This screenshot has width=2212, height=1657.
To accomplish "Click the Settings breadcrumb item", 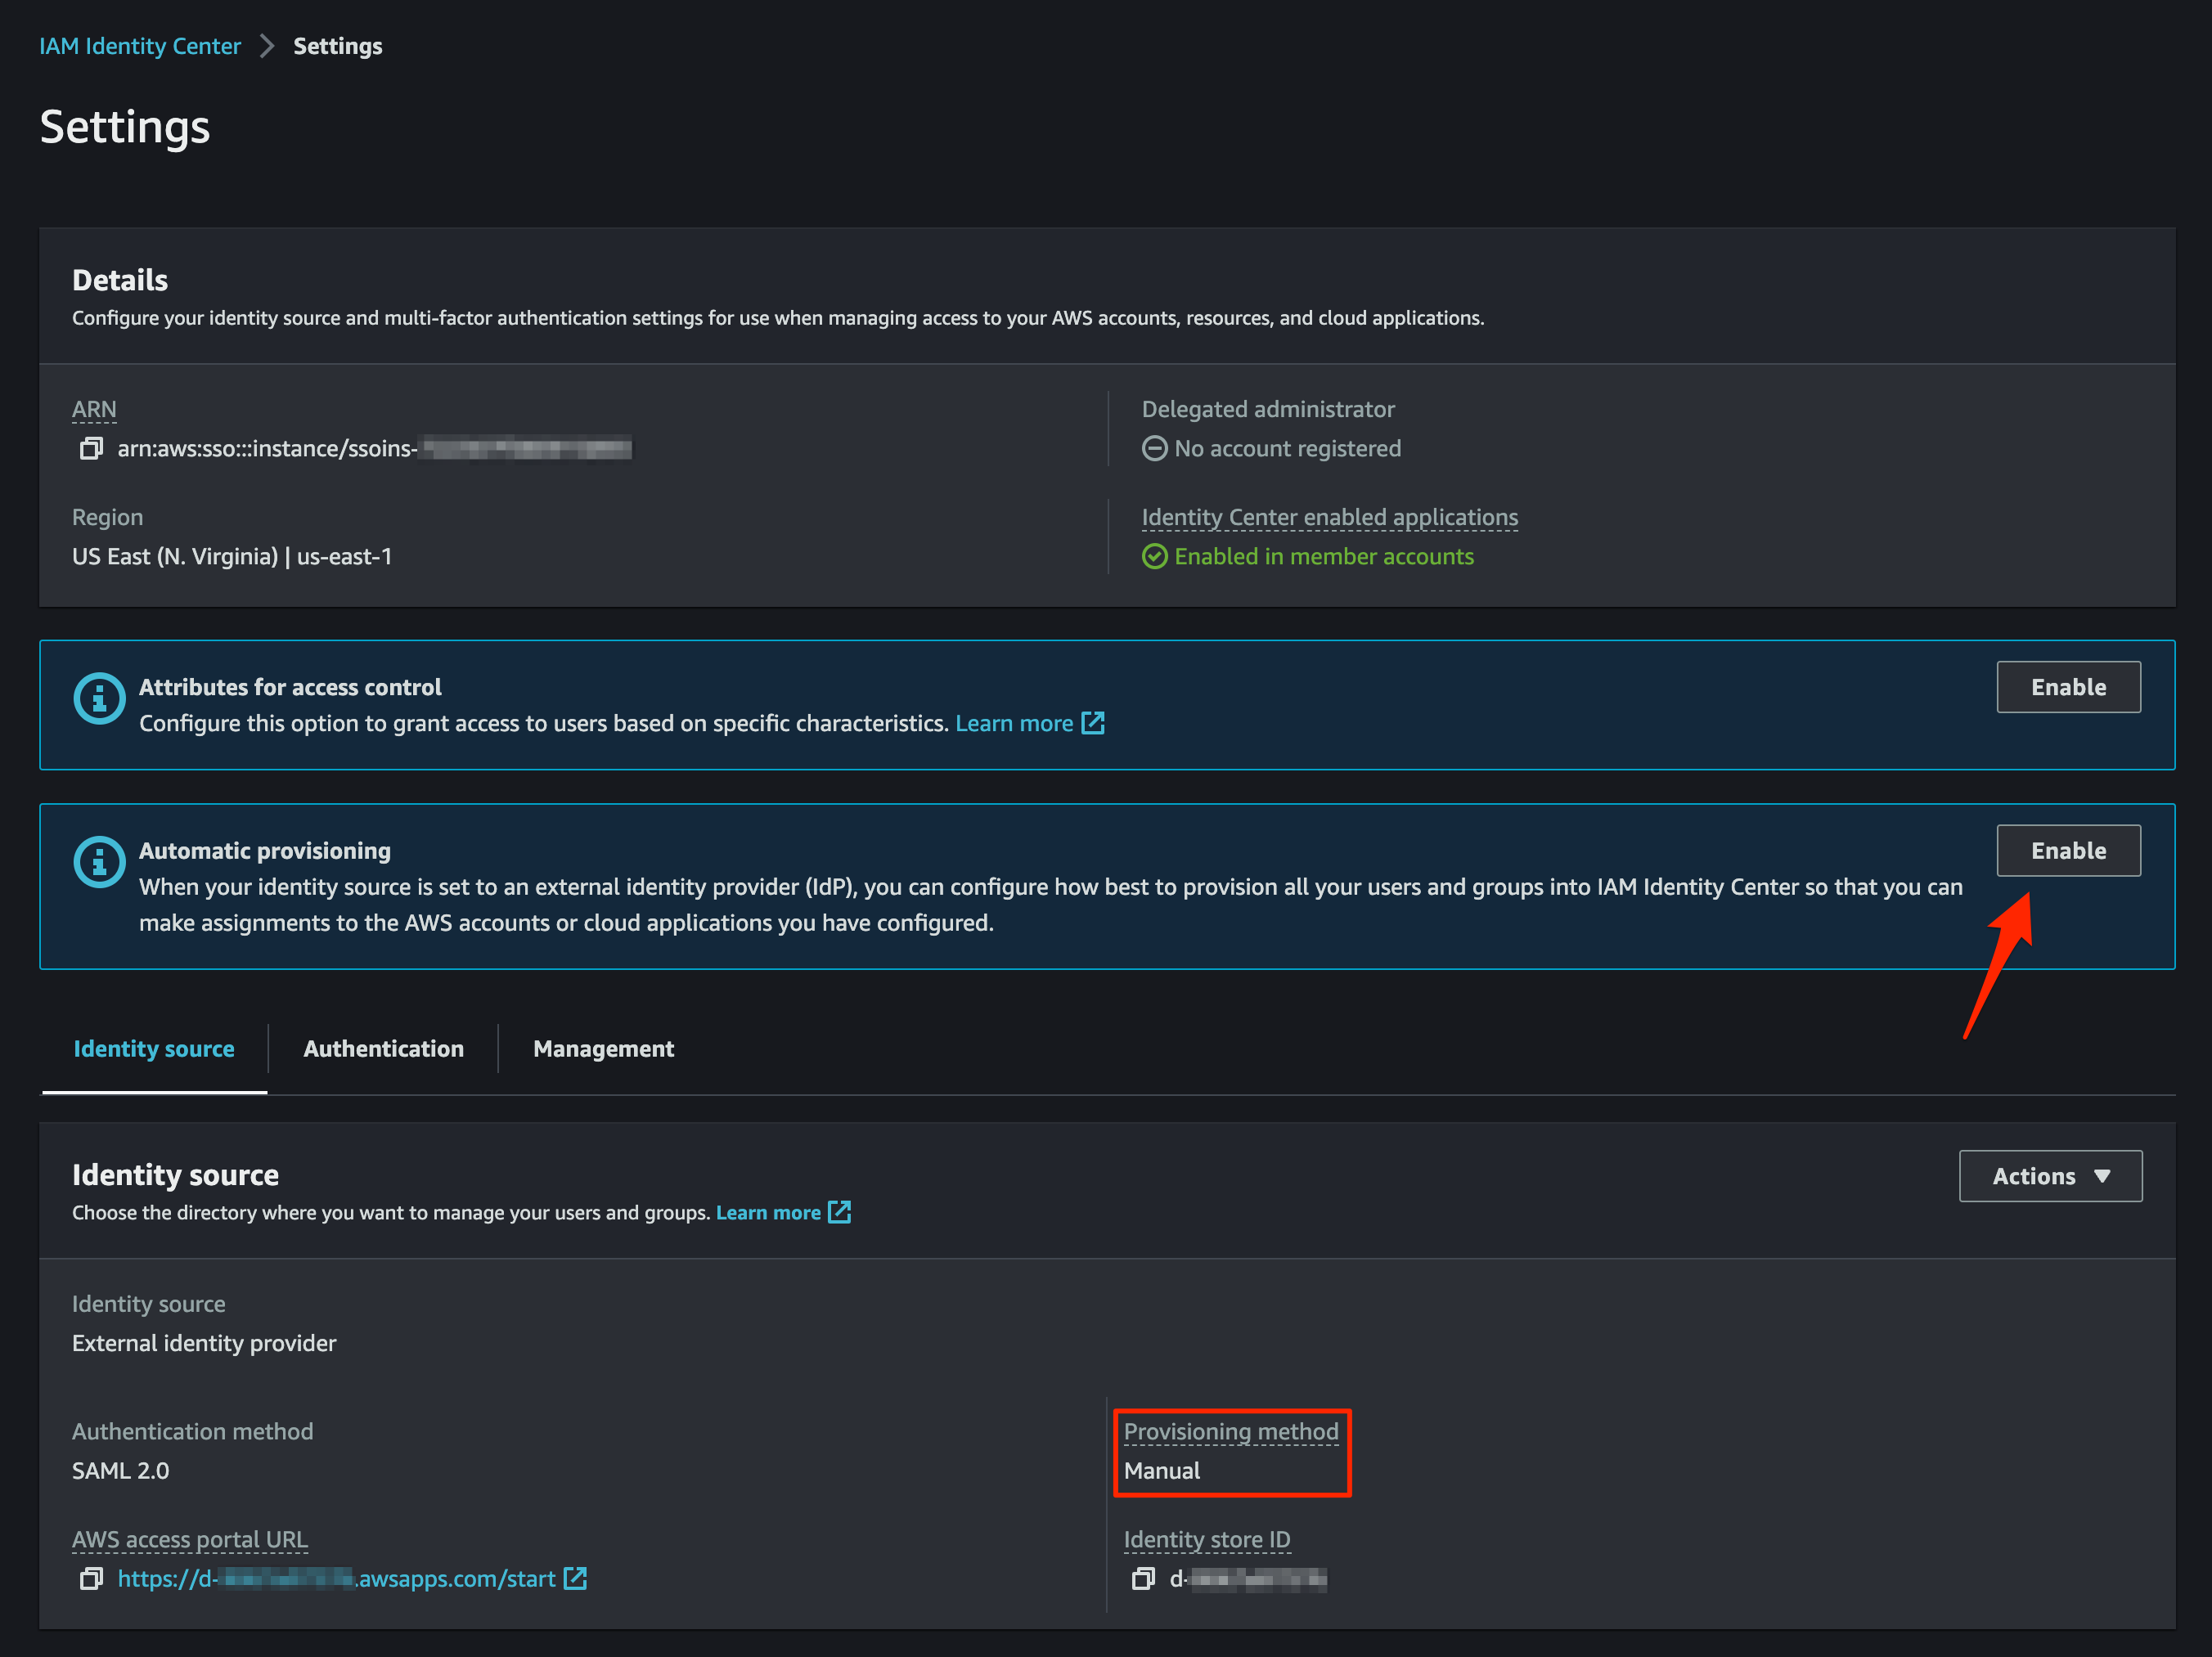I will (x=338, y=46).
